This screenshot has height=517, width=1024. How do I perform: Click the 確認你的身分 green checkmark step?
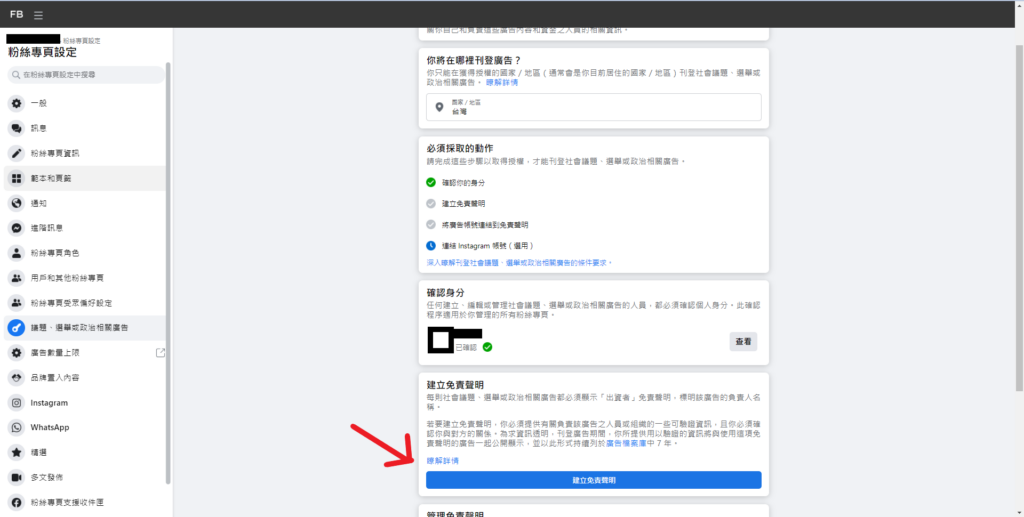click(430, 183)
